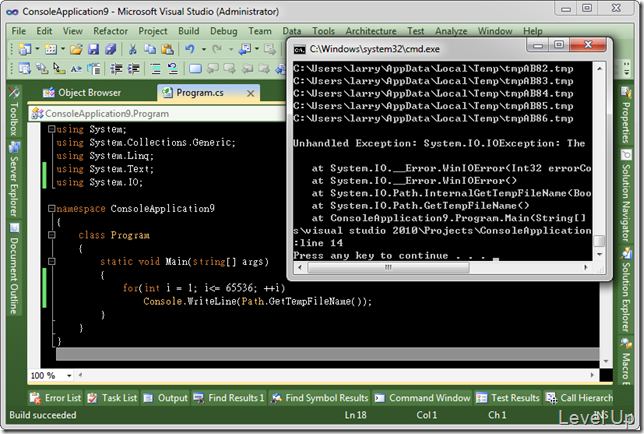This screenshot has width=644, height=434.
Task: Open the File menu
Action: (18, 31)
